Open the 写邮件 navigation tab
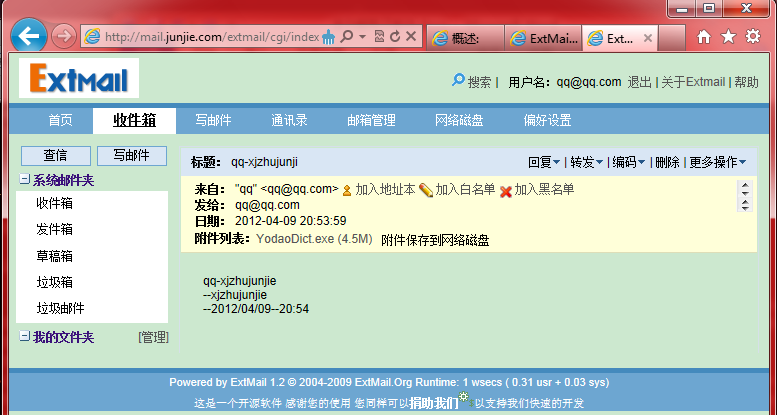Viewport: 777px width, 415px height. [213, 120]
